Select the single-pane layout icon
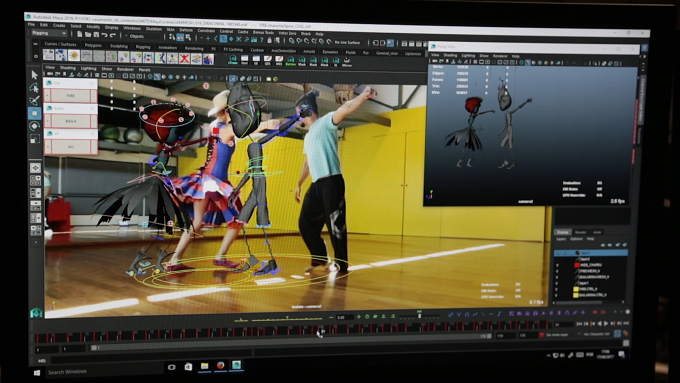 pyautogui.click(x=35, y=168)
